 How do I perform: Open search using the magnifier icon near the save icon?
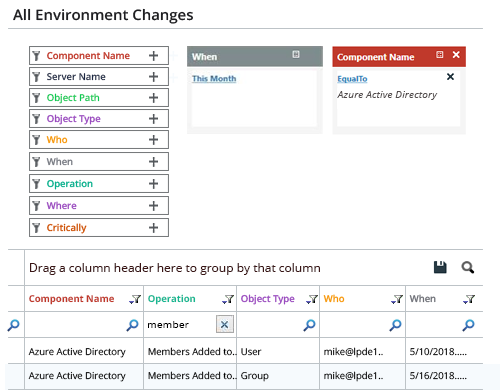point(468,267)
